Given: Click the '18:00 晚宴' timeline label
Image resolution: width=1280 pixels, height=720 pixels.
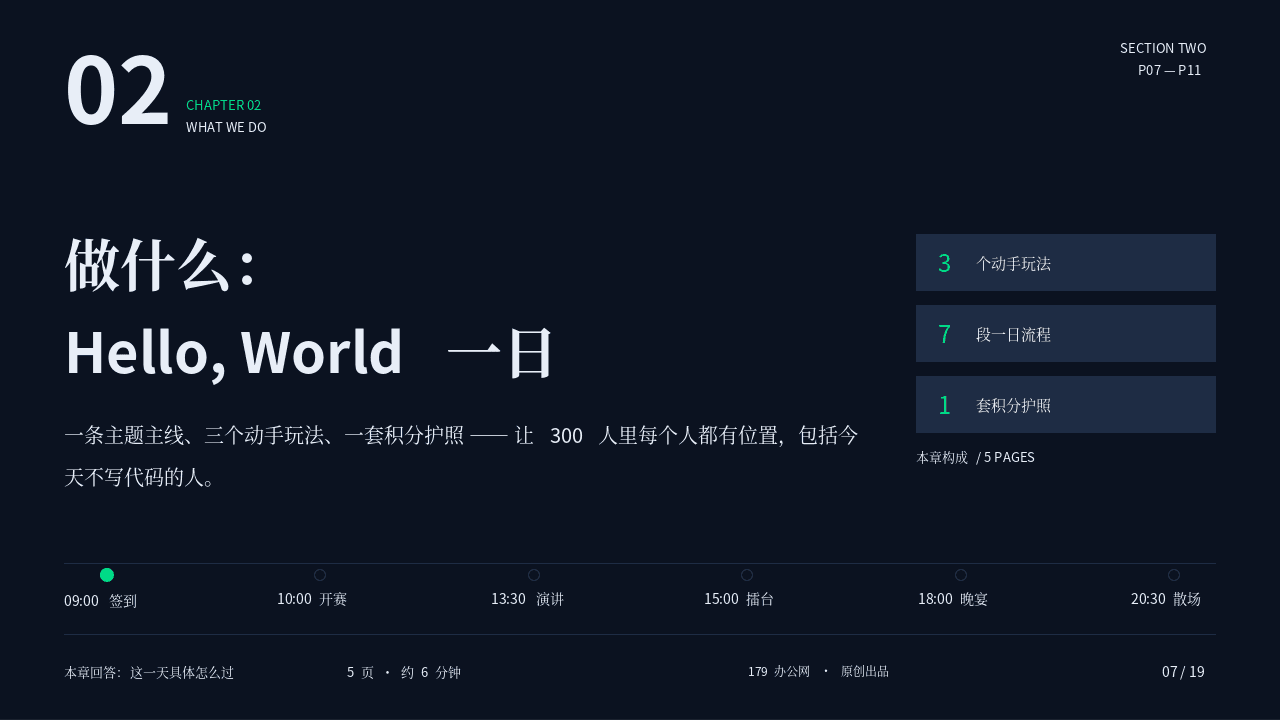Looking at the screenshot, I should click(953, 599).
